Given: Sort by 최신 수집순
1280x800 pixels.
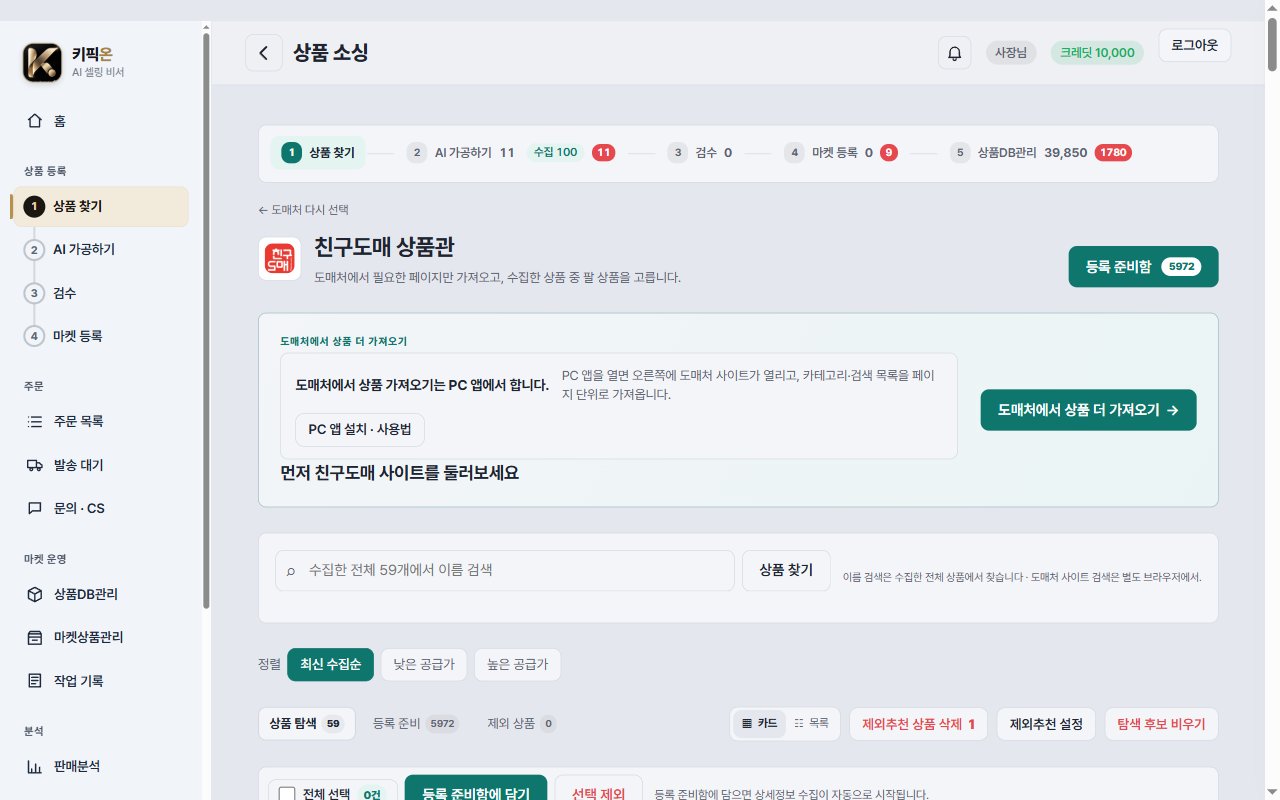Looking at the screenshot, I should [x=330, y=664].
